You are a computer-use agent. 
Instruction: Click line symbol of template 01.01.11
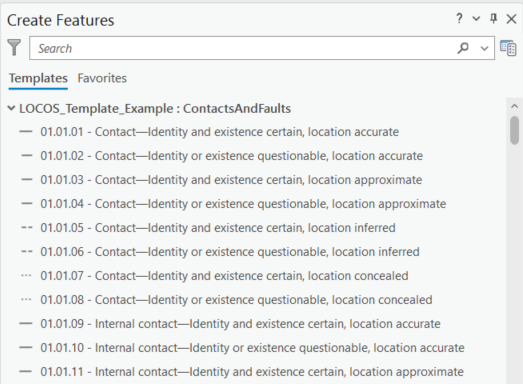[26, 371]
